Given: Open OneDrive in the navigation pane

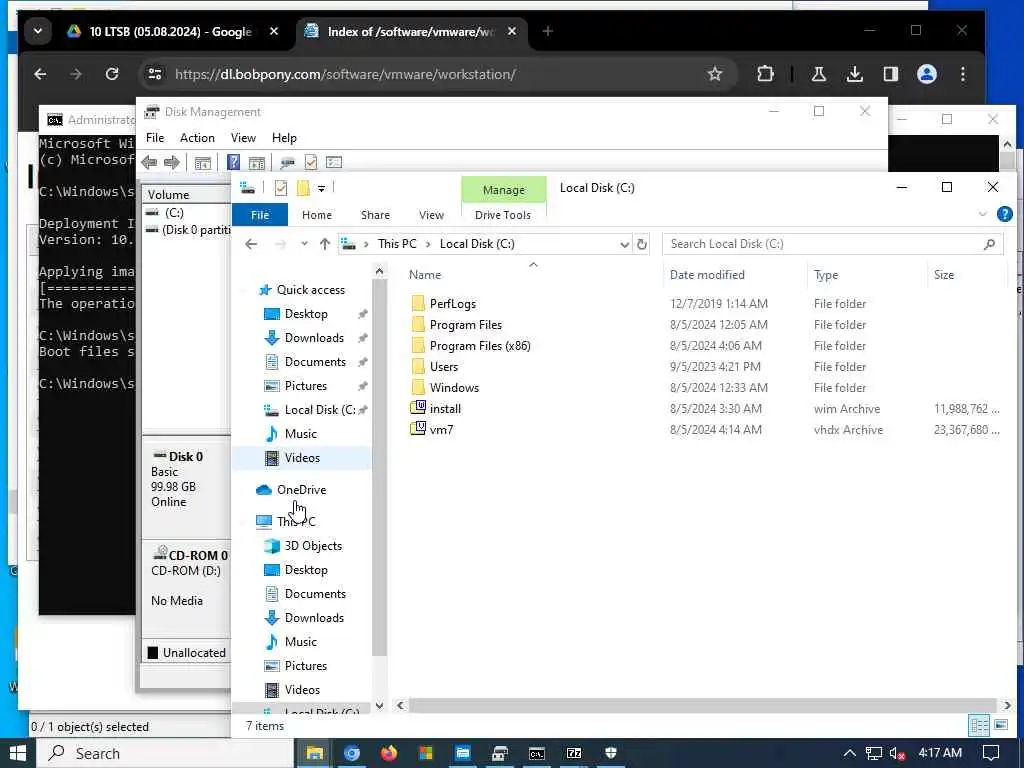Looking at the screenshot, I should 301,490.
